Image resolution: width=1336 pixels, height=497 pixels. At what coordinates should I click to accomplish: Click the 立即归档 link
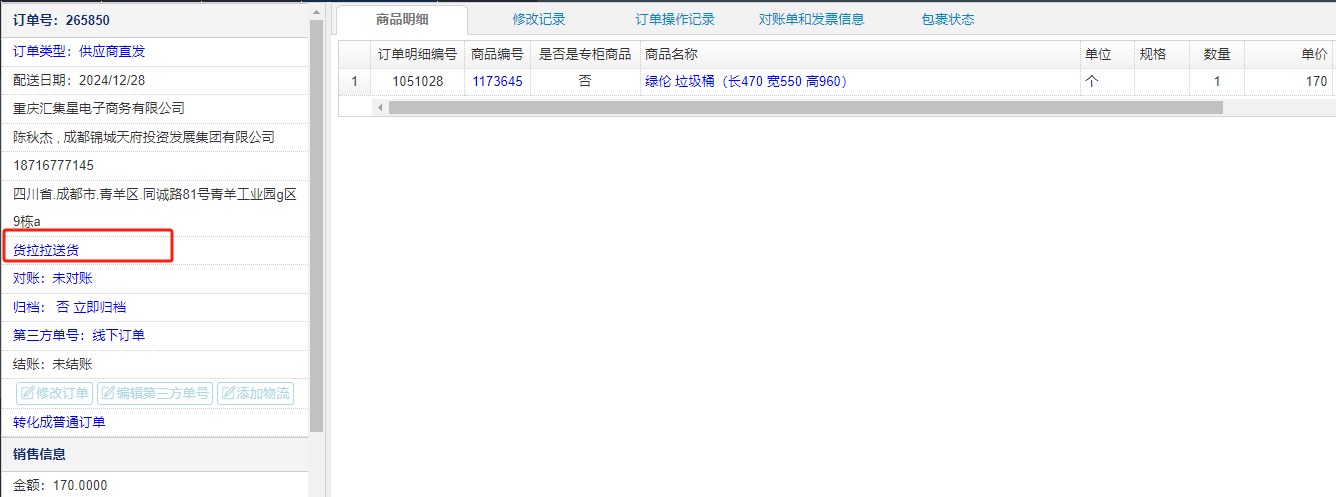(x=99, y=307)
